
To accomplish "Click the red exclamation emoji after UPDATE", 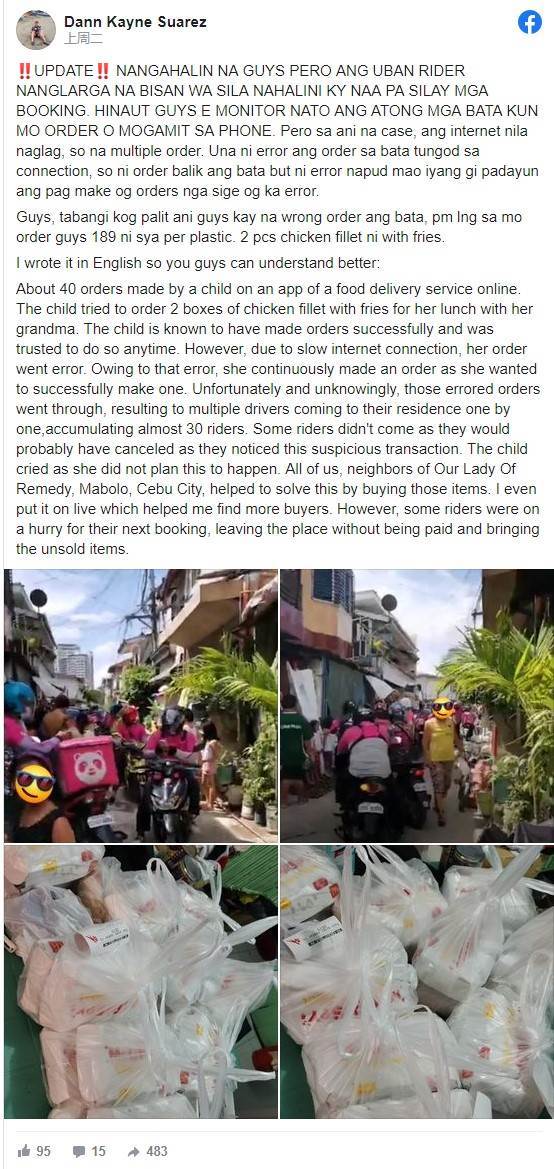I will coord(102,71).
